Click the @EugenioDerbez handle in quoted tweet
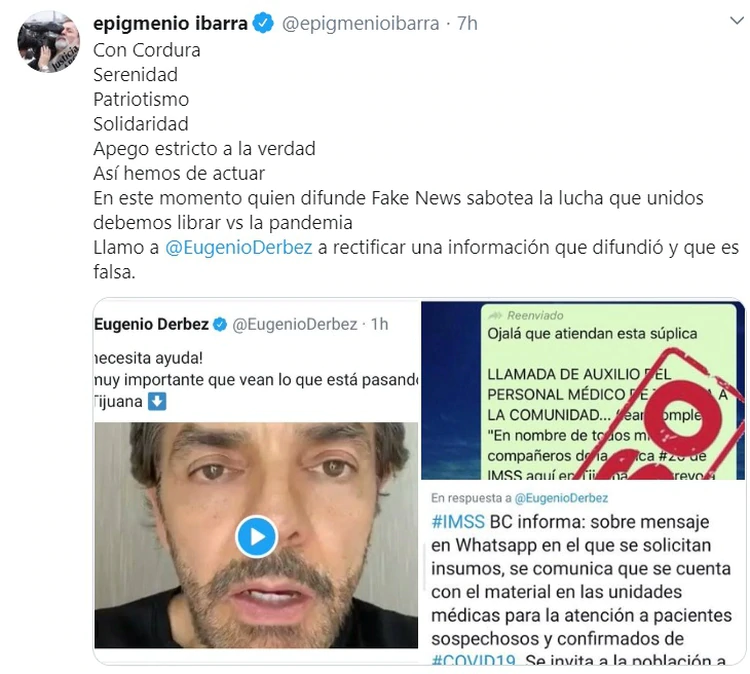Viewport: 750px width, 674px height. coord(295,324)
